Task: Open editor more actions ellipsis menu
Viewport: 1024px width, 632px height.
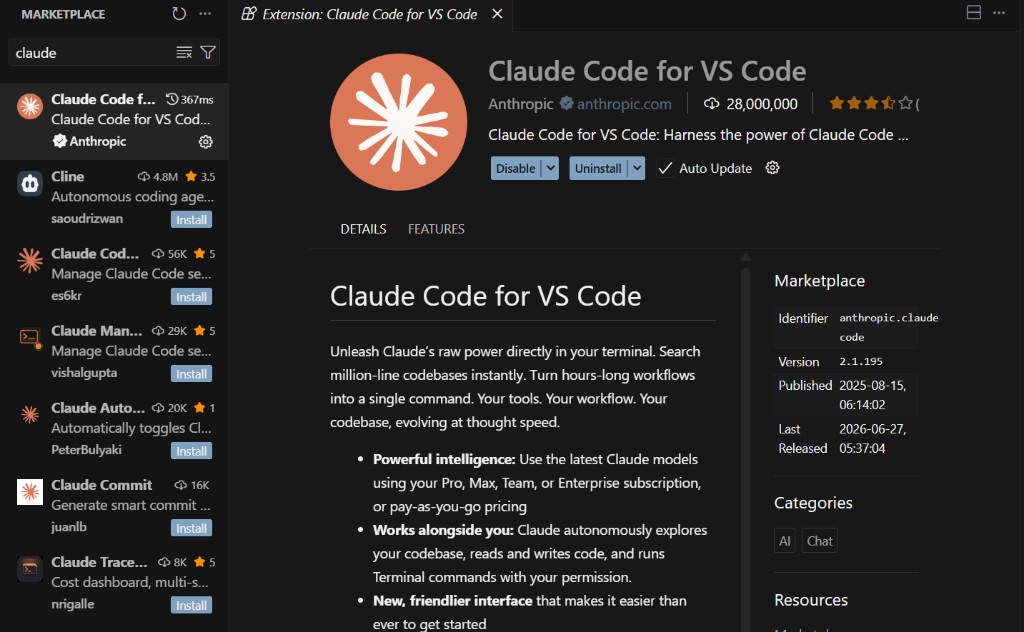Action: (x=999, y=12)
